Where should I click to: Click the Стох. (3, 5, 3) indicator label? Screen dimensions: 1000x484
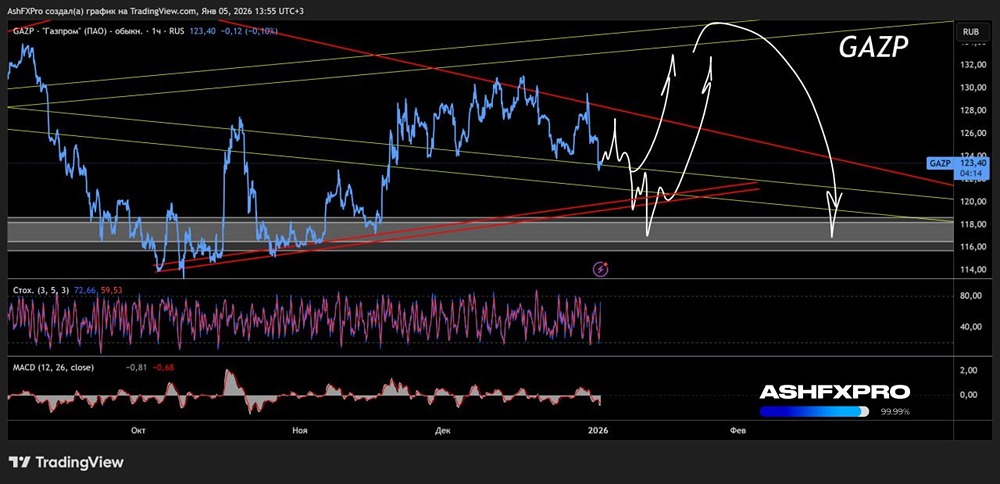[x=39, y=290]
